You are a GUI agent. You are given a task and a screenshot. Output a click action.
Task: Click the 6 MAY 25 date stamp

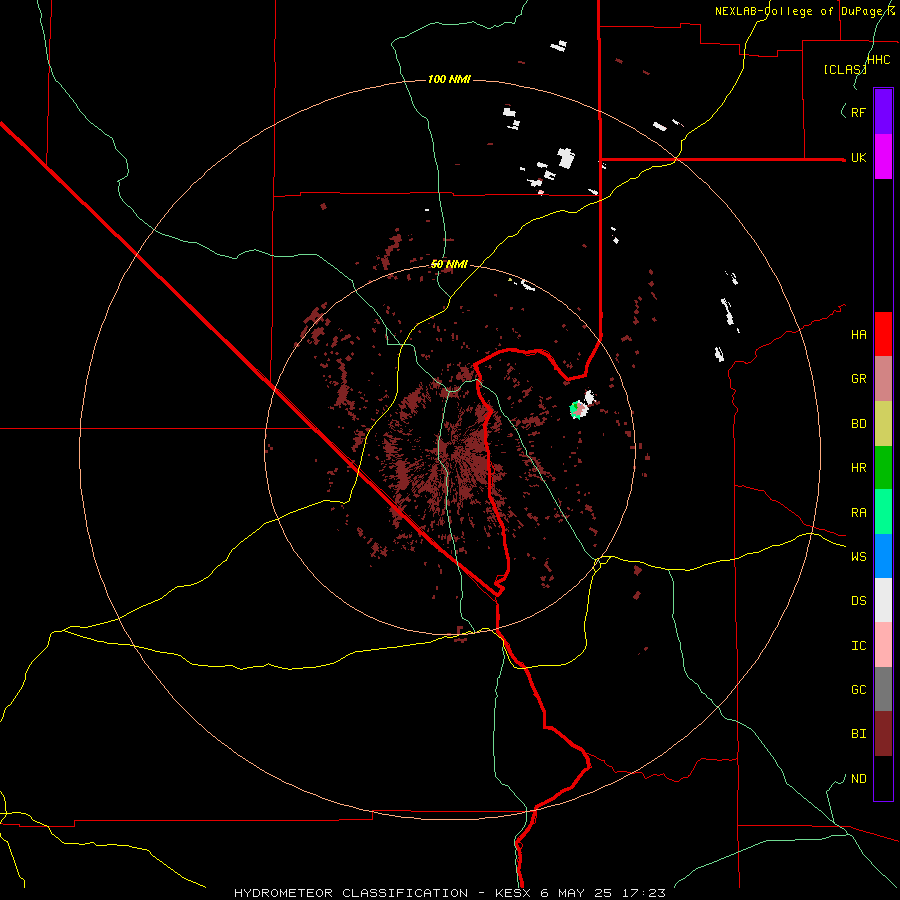(x=577, y=893)
